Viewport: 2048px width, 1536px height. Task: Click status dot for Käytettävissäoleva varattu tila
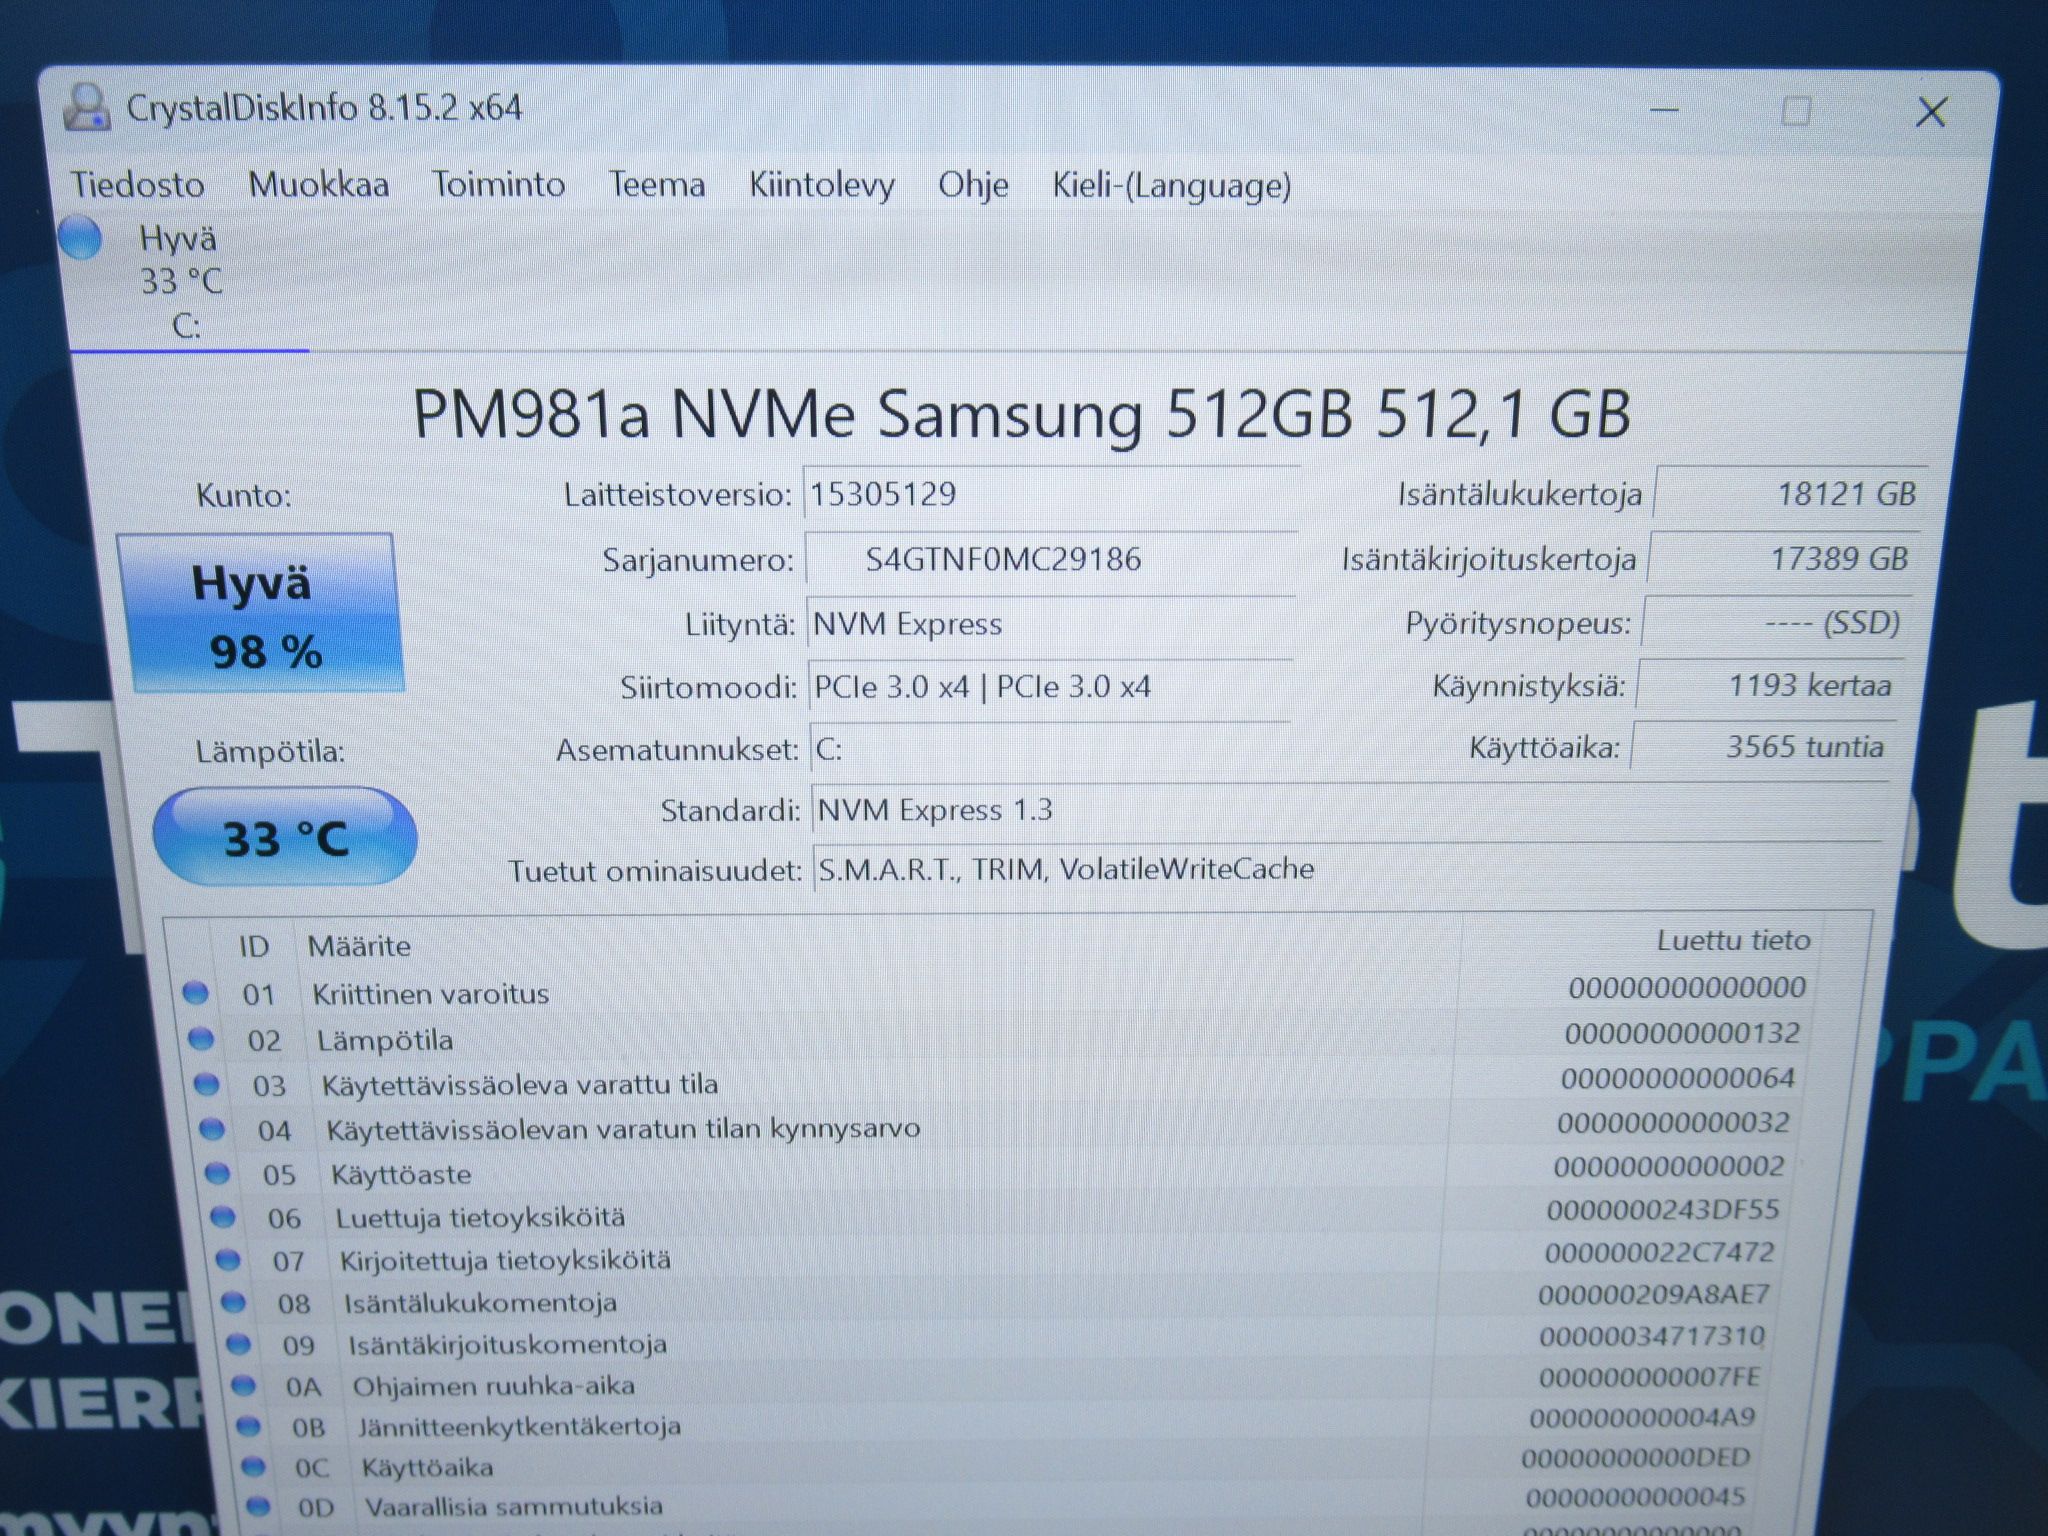[x=206, y=1084]
